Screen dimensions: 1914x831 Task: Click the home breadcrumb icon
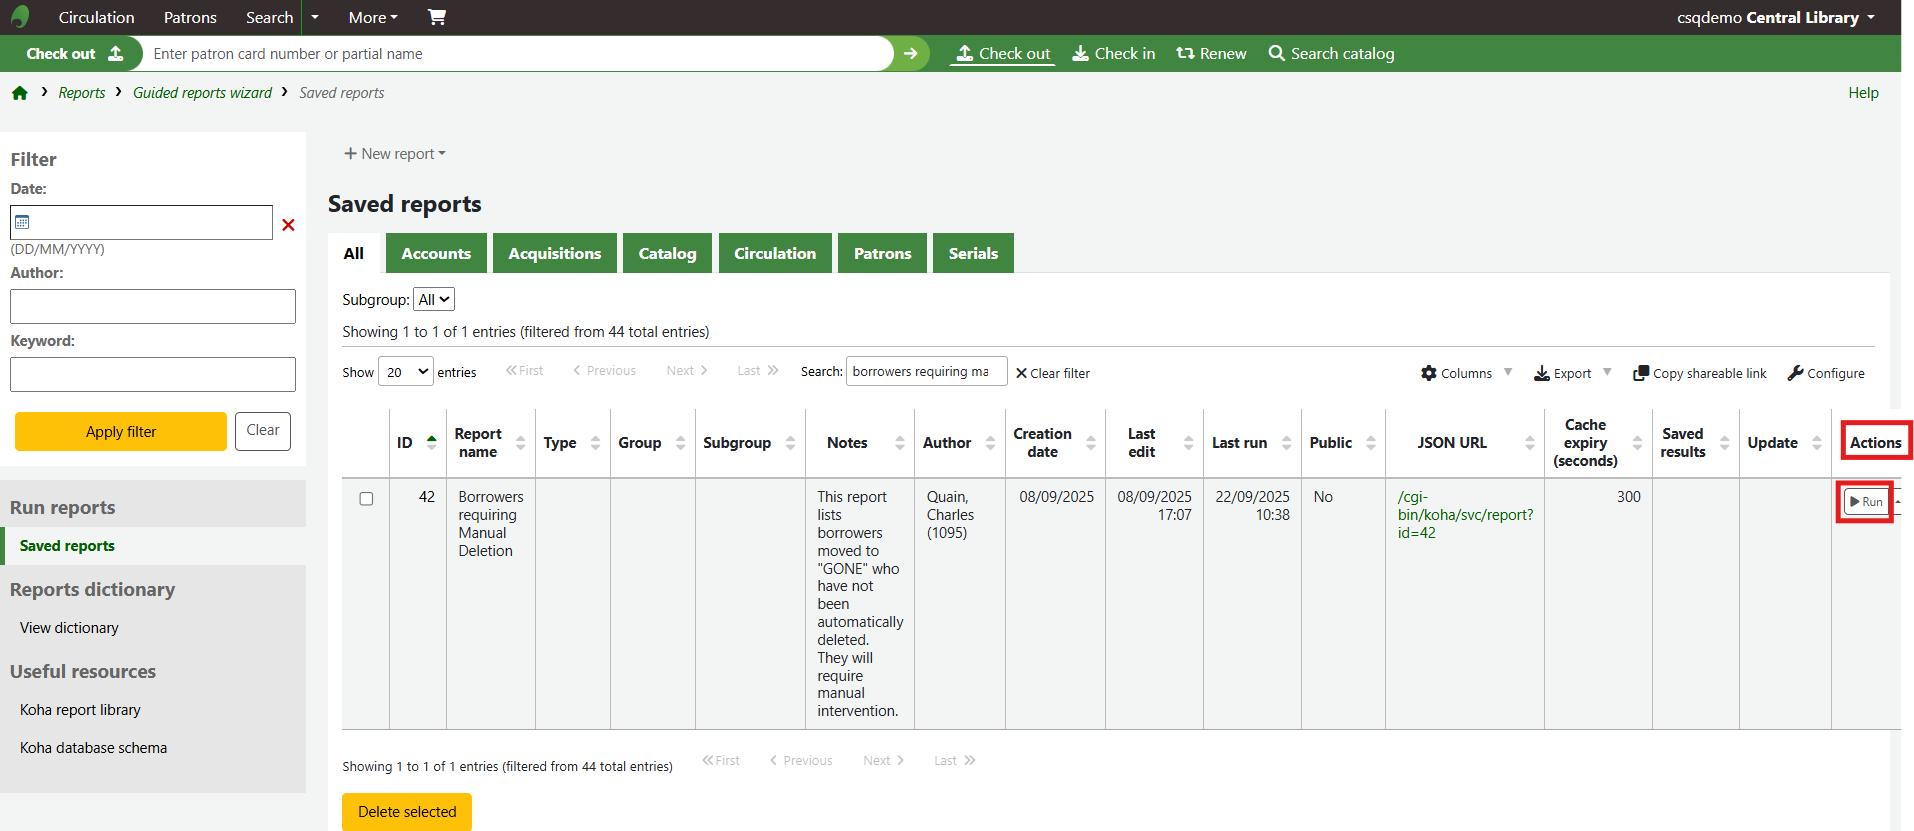tap(20, 93)
